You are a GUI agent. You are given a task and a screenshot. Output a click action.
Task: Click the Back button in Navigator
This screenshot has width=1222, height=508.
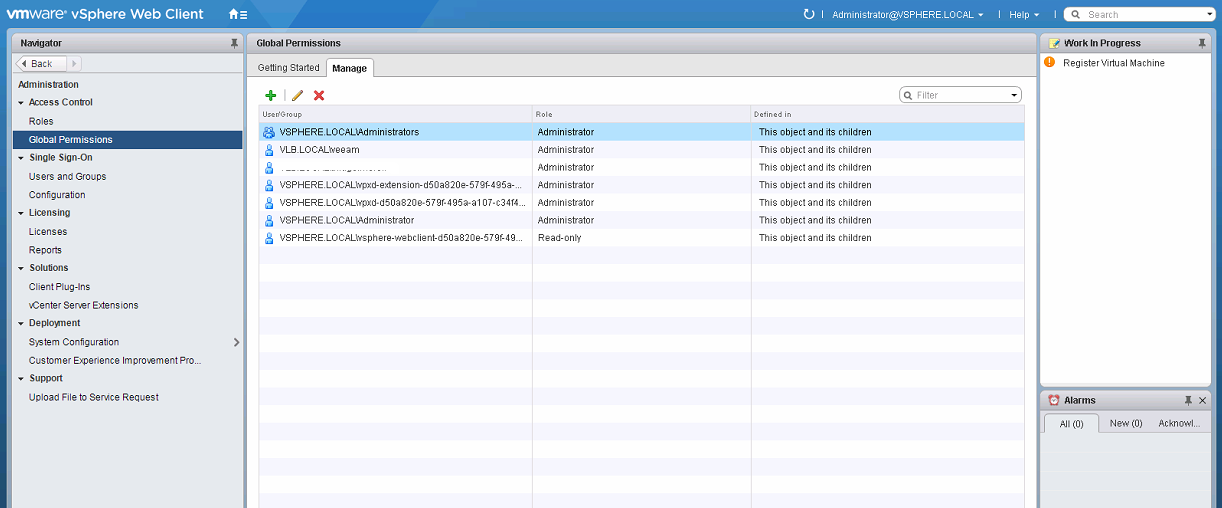click(x=42, y=63)
